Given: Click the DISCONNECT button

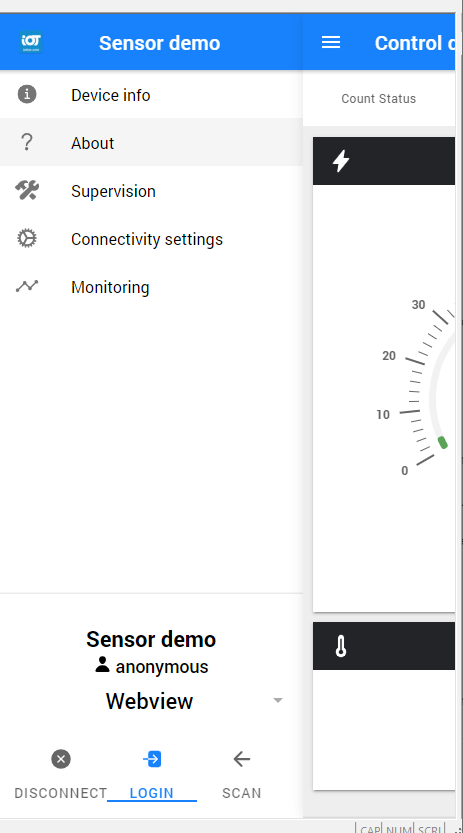Looking at the screenshot, I should [x=61, y=774].
